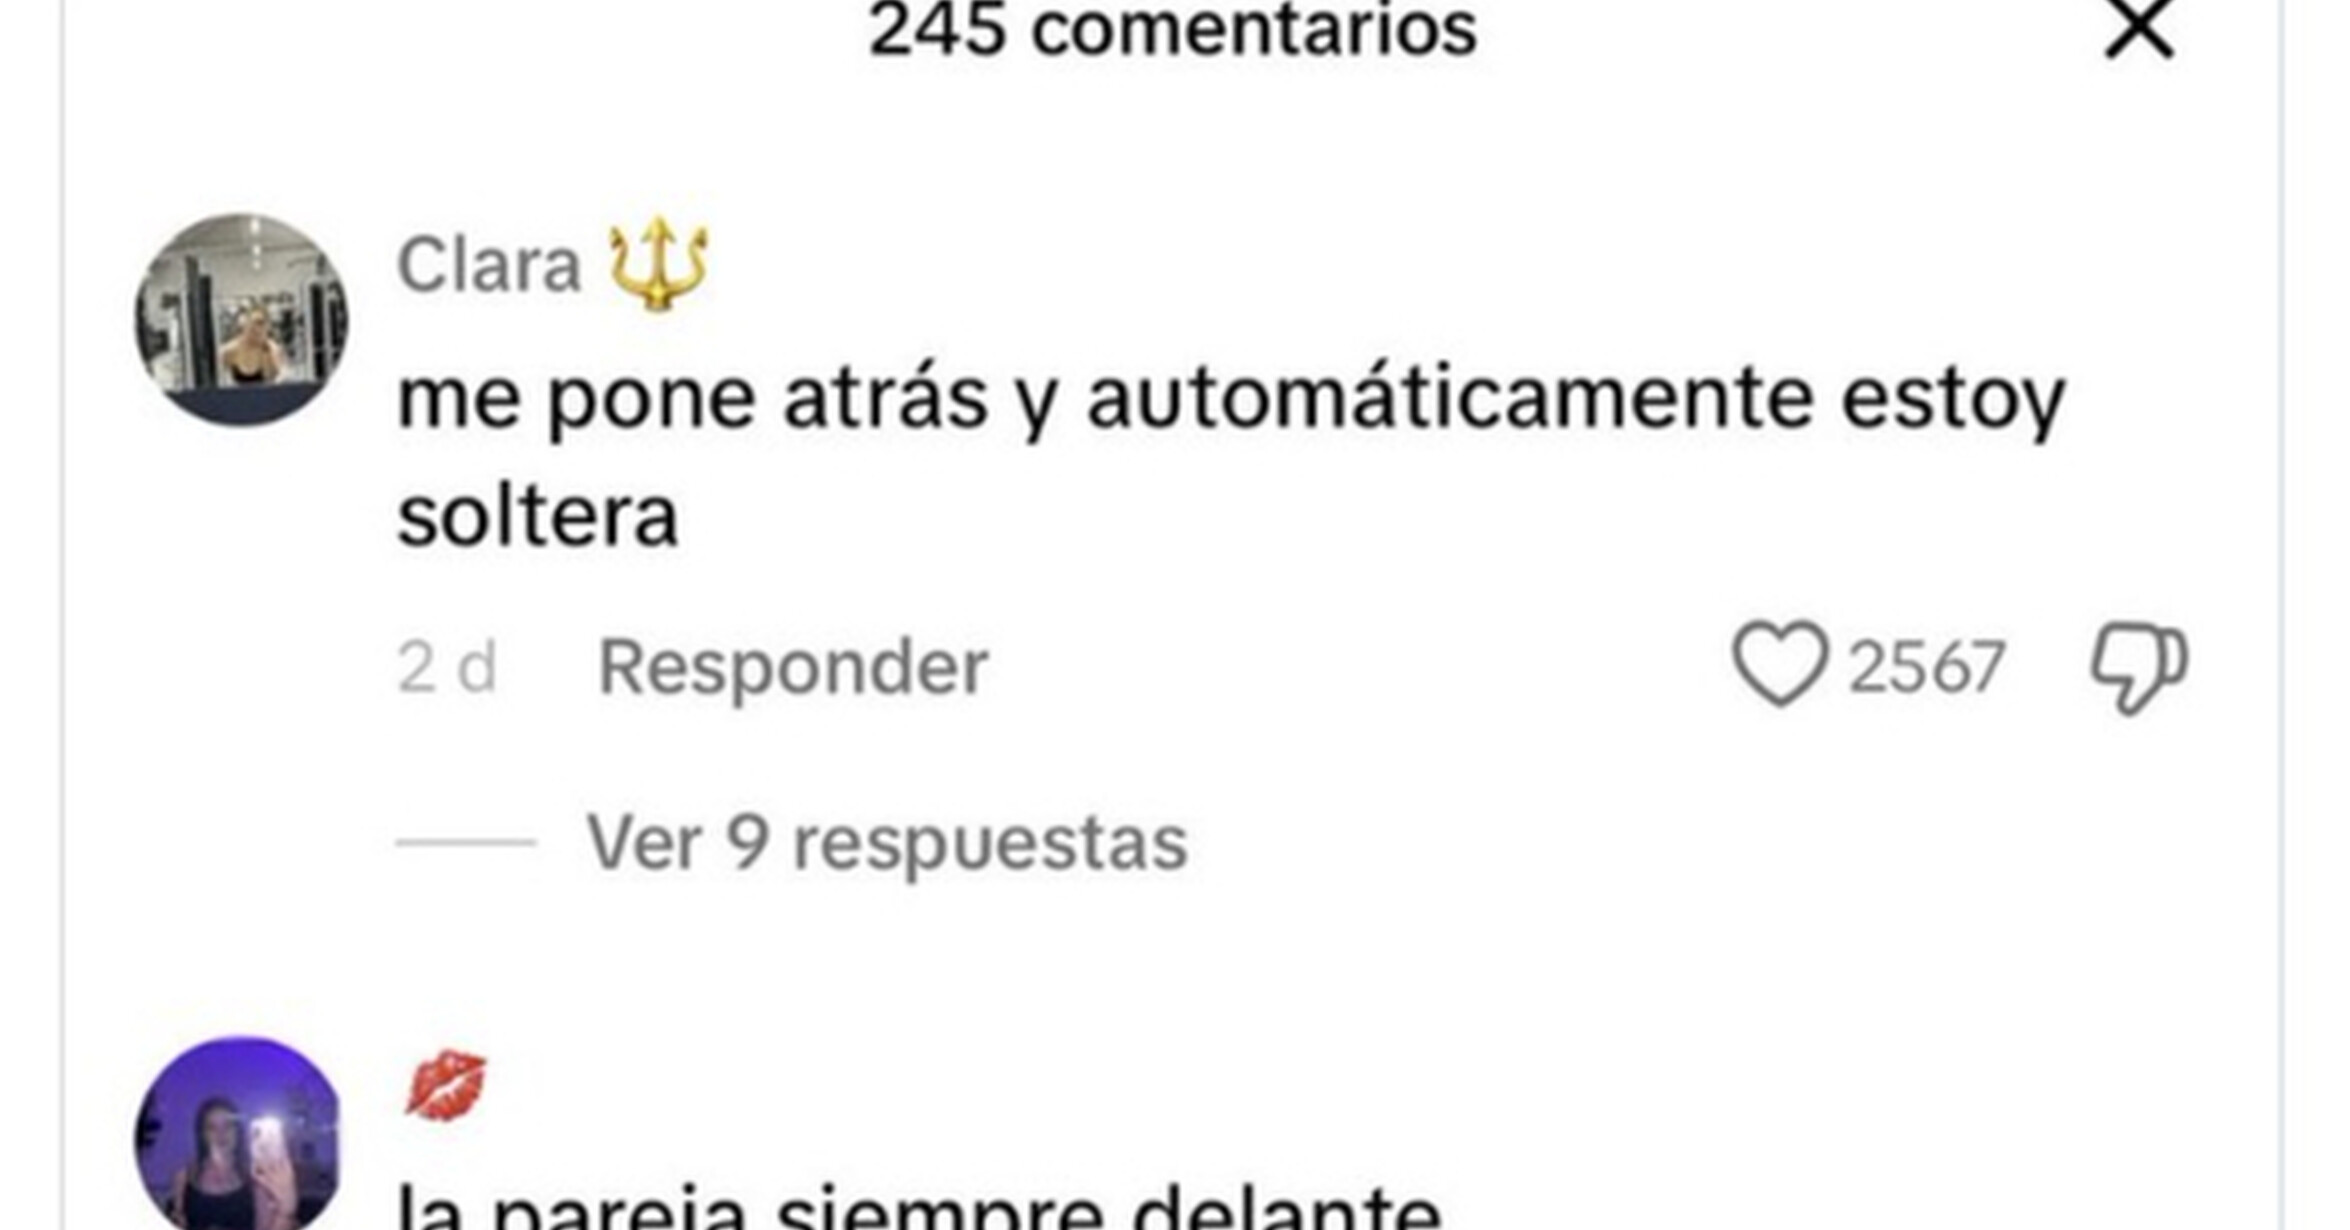Dislike Clara's comment with thumbs-down icon
The width and height of the screenshot is (2350, 1230).
pyautogui.click(x=2139, y=667)
